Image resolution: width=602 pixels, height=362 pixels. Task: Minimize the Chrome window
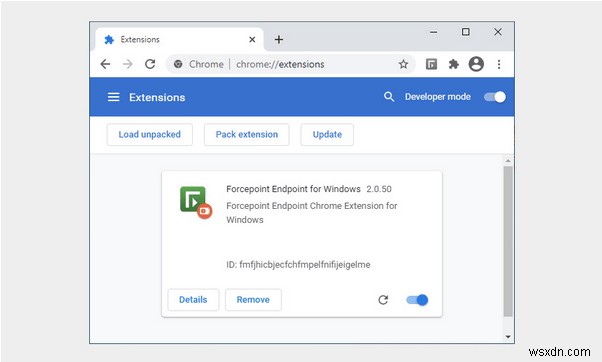coord(433,32)
